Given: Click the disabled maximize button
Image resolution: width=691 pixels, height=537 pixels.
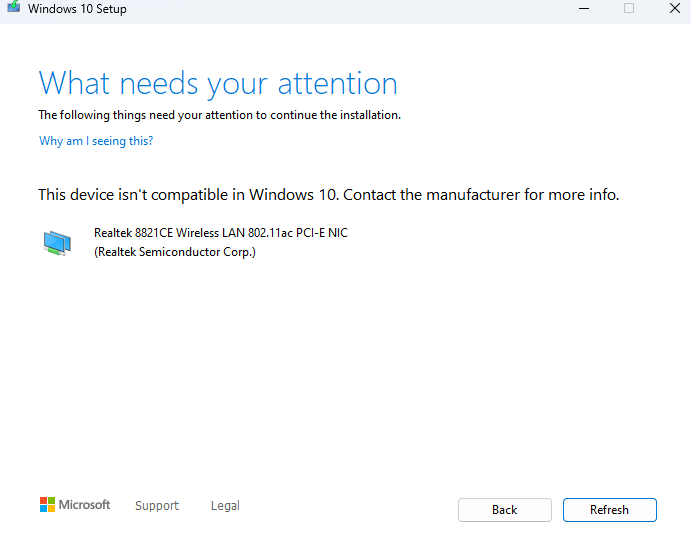Looking at the screenshot, I should tap(629, 8).
